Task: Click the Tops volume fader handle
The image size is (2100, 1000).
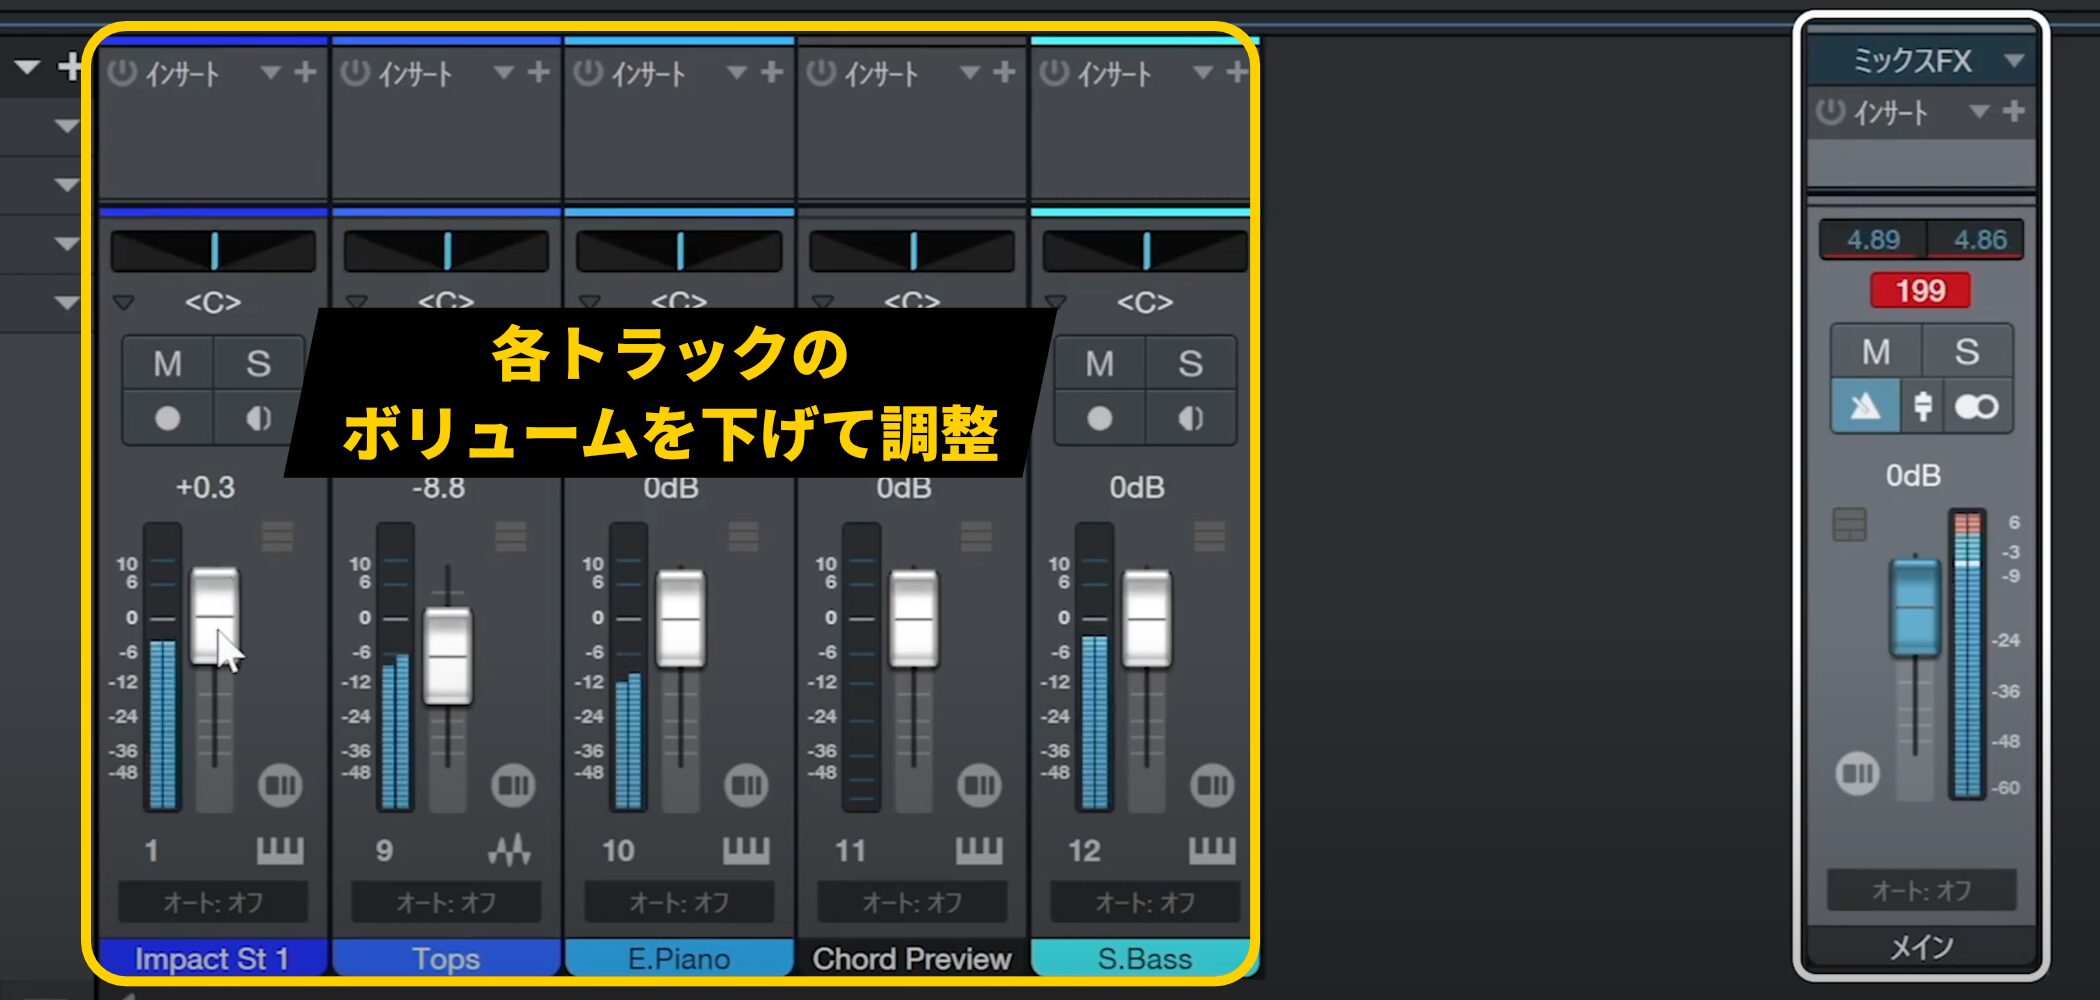Action: 447,656
